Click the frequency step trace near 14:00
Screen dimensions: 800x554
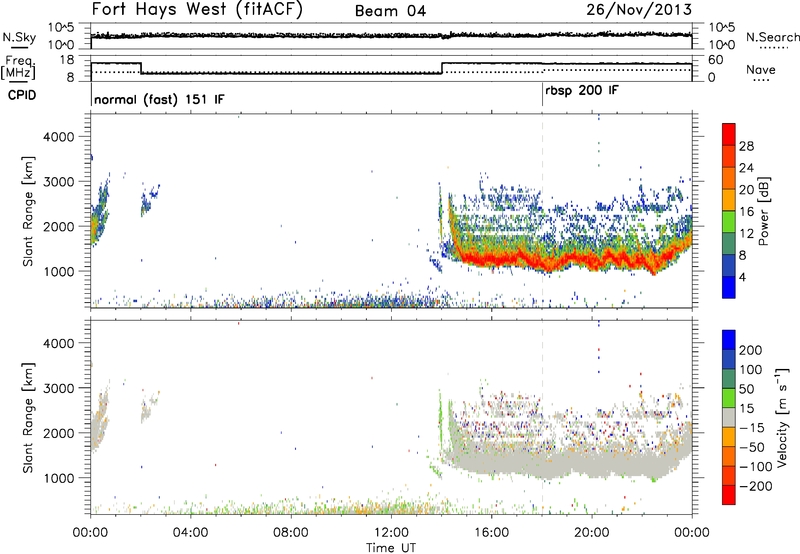click(x=442, y=68)
